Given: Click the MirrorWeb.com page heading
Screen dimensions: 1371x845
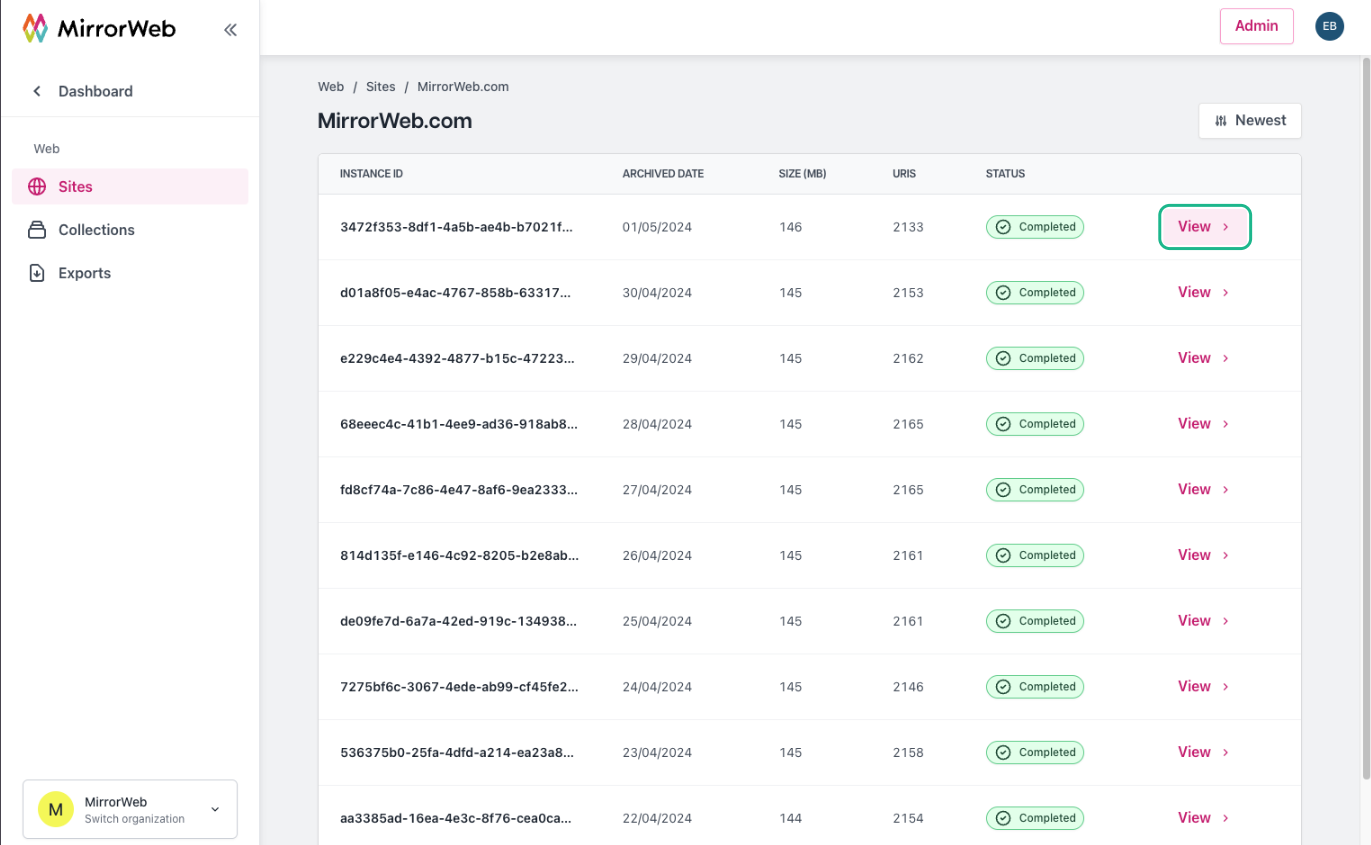Looking at the screenshot, I should point(395,121).
